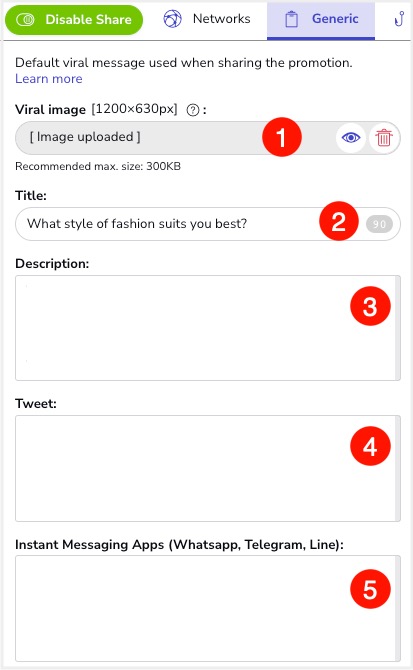Select the Generic tab

pyautogui.click(x=321, y=20)
